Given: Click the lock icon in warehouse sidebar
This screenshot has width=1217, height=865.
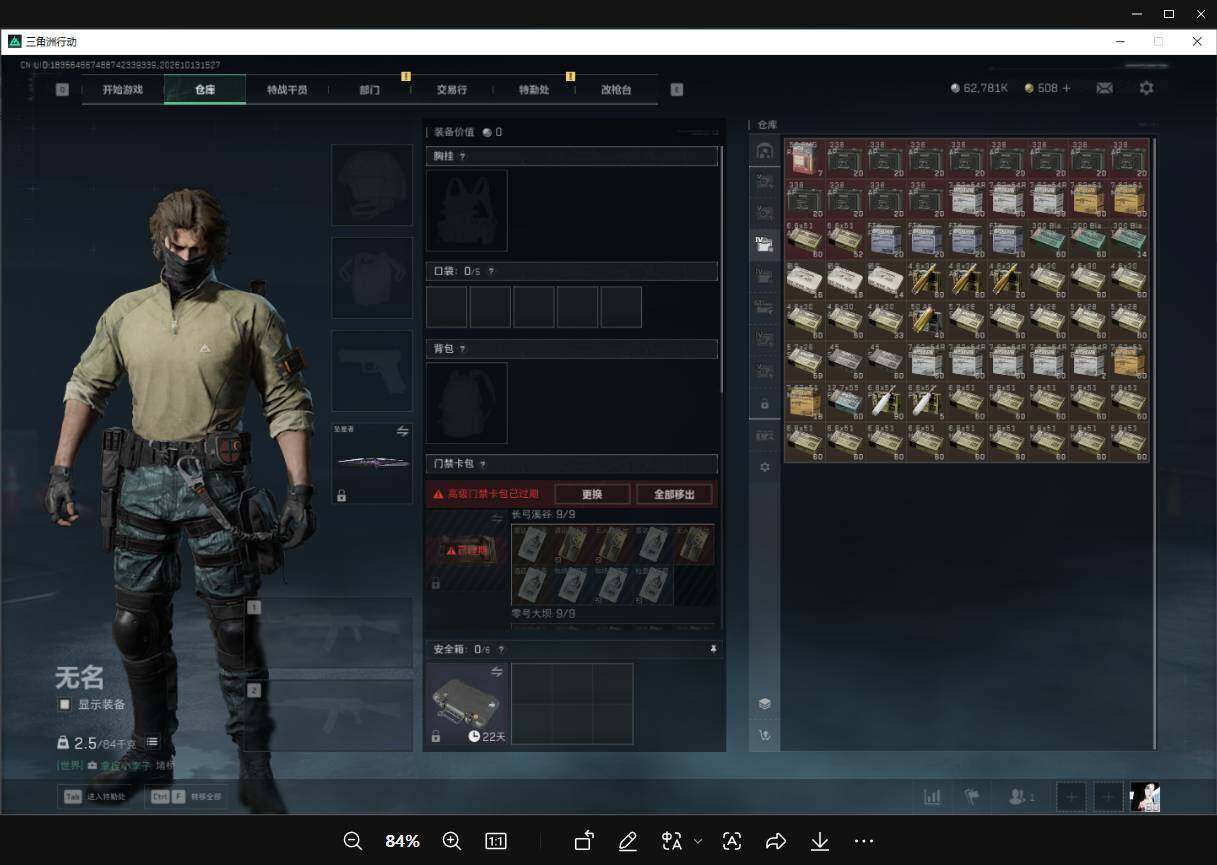Looking at the screenshot, I should click(x=765, y=404).
